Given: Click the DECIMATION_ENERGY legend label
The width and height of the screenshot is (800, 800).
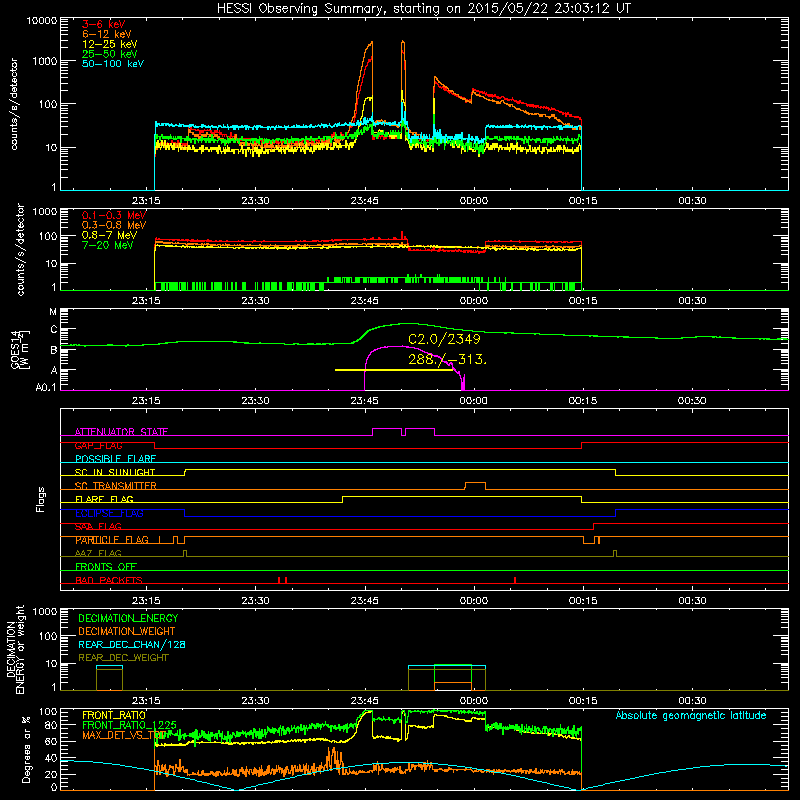Looking at the screenshot, I should click(x=128, y=618).
